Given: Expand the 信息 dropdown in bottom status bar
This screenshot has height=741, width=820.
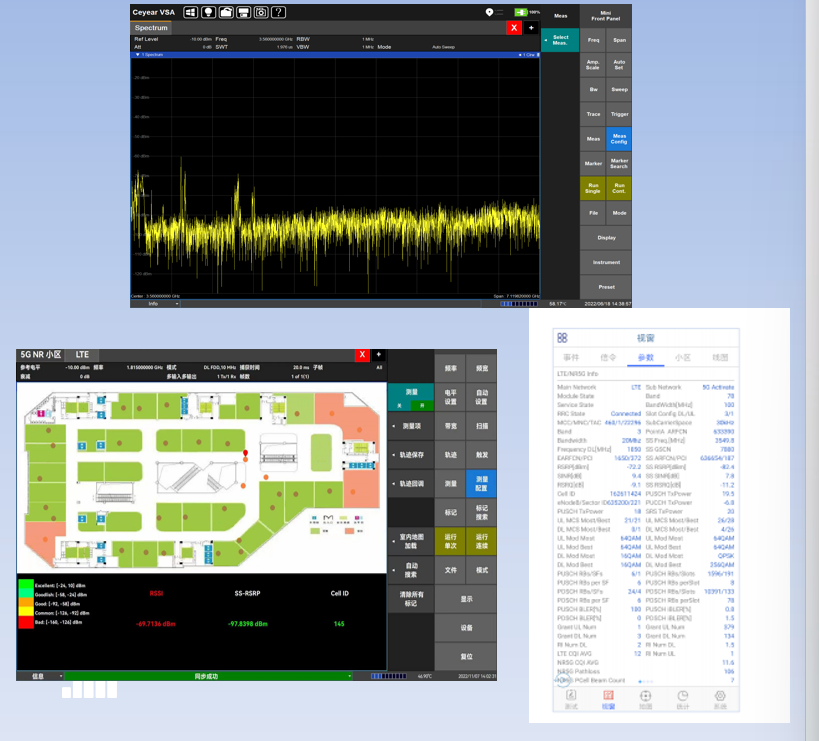Looking at the screenshot, I should pyautogui.click(x=40, y=676).
